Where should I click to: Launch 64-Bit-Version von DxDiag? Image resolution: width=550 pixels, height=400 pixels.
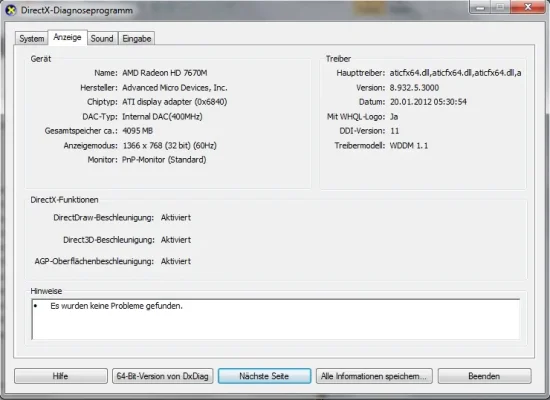(163, 376)
